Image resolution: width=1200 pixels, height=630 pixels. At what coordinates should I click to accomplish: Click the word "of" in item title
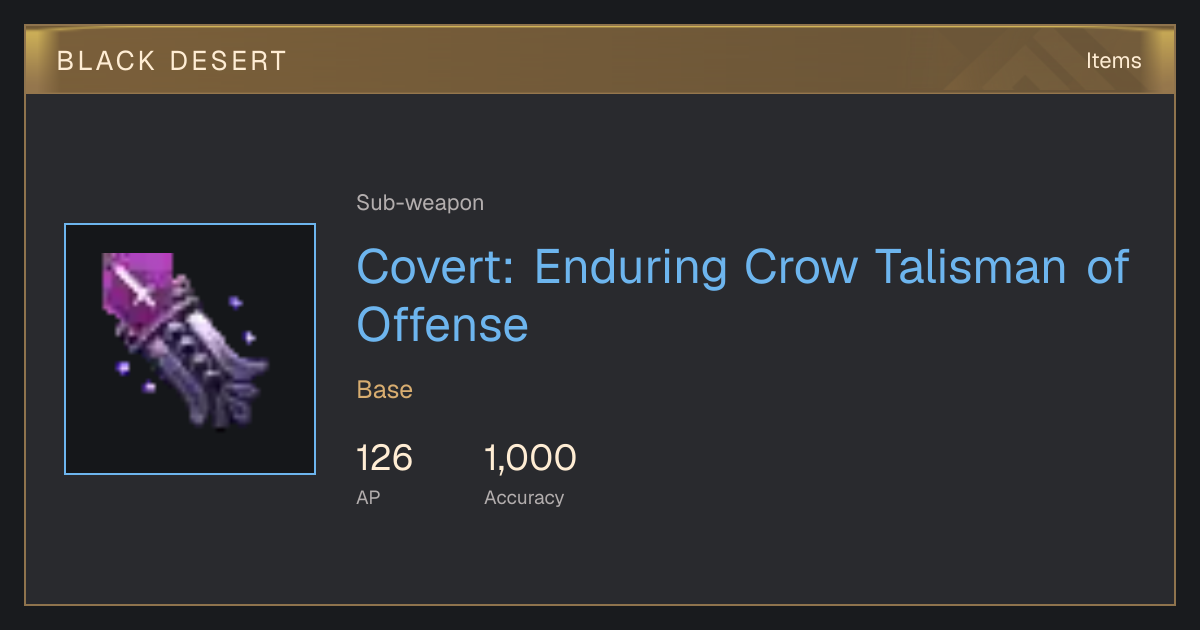point(1107,267)
